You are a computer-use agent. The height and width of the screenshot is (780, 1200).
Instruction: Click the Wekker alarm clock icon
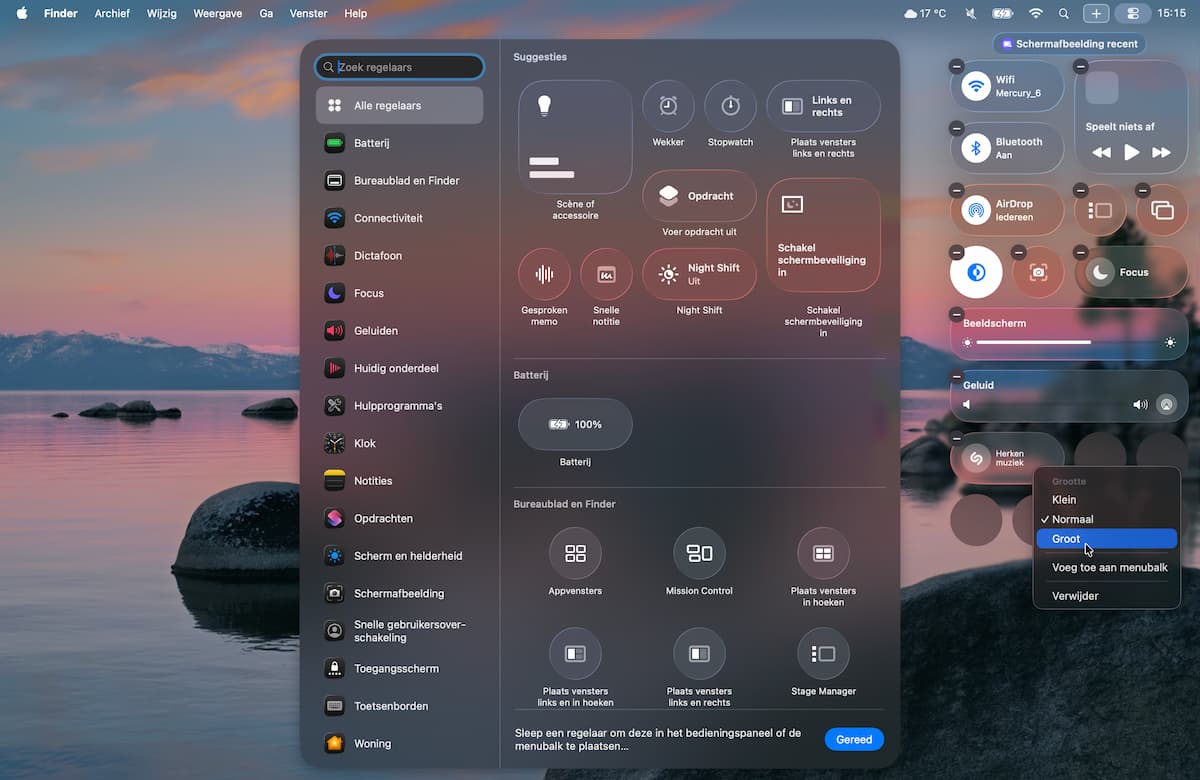click(x=668, y=106)
